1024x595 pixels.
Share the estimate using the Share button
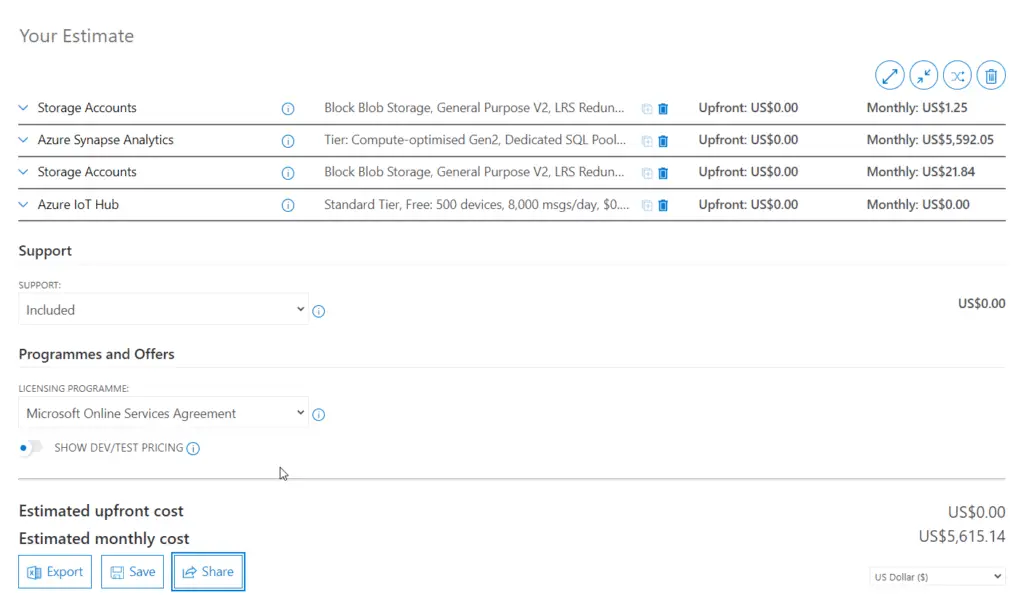point(208,571)
